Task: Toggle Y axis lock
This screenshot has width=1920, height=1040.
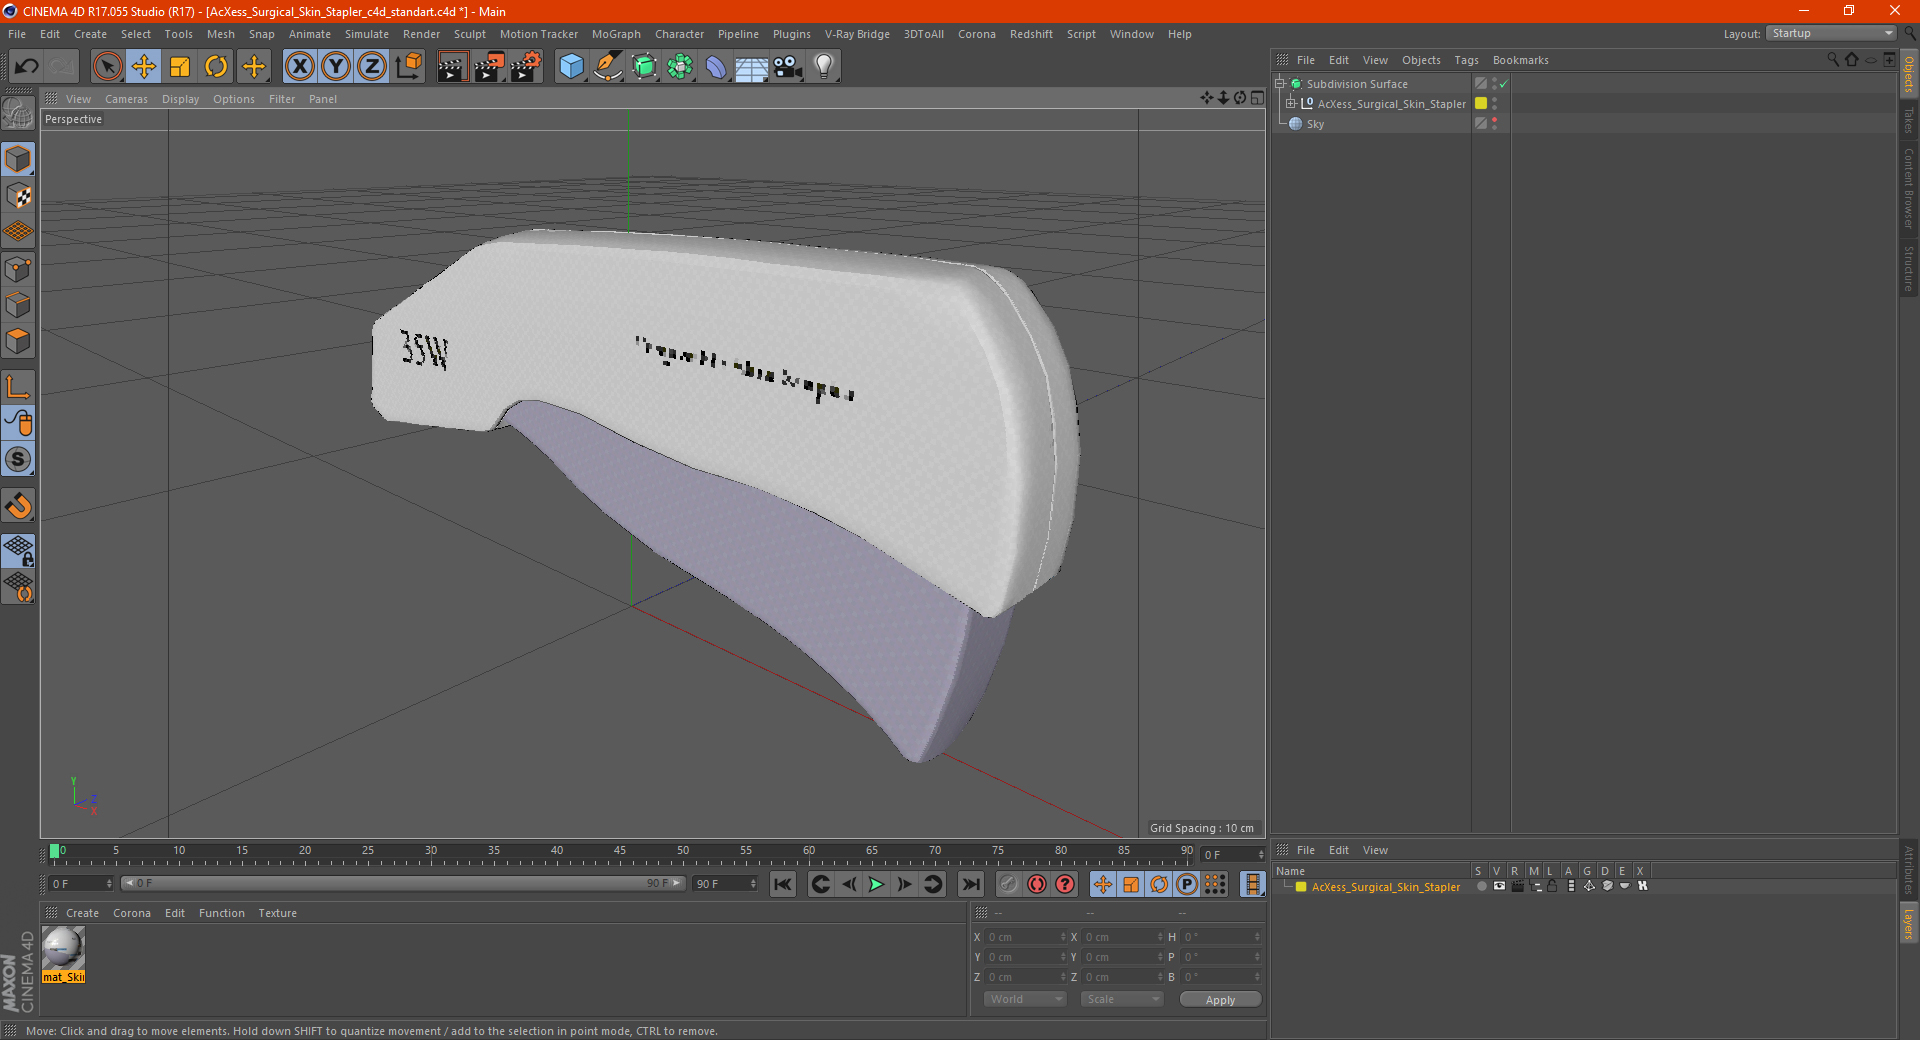Action: tap(336, 67)
